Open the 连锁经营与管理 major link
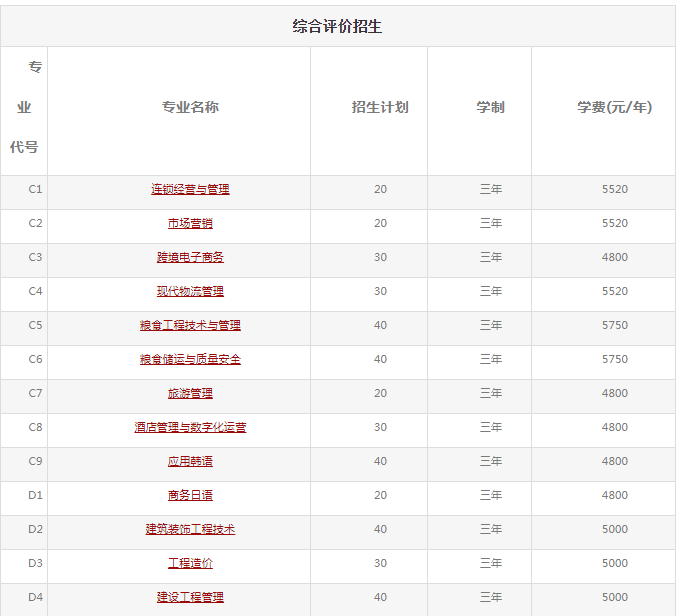The image size is (683, 616). tap(190, 189)
